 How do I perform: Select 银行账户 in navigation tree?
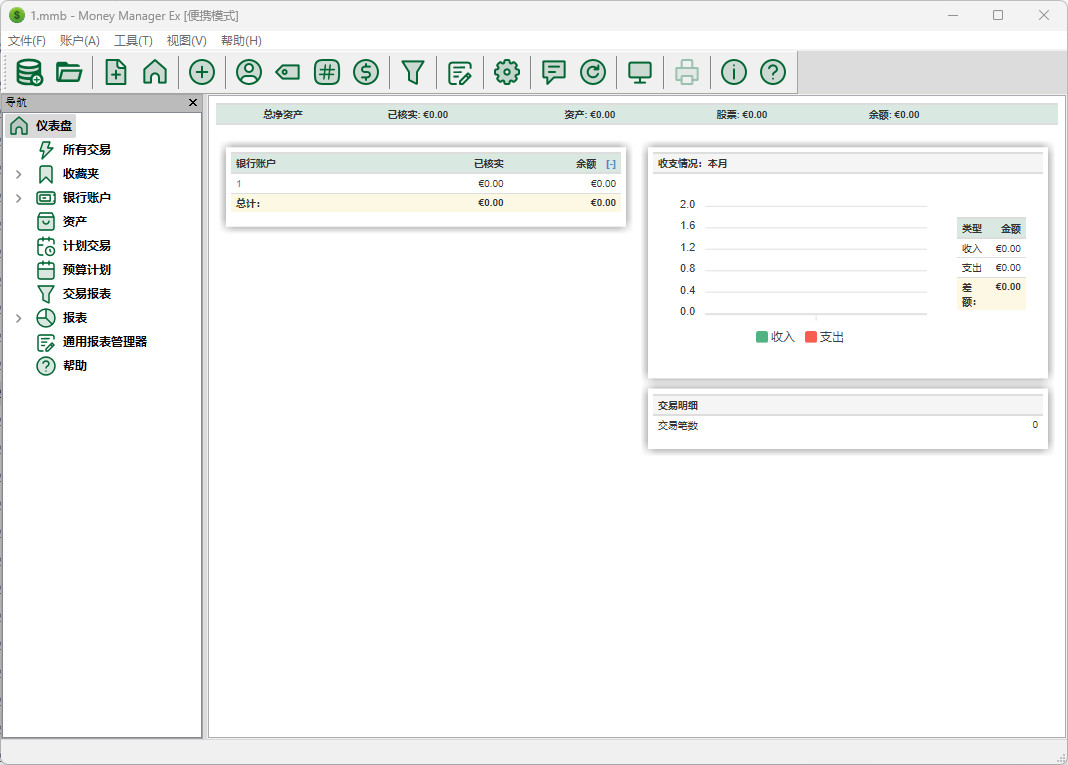87,198
